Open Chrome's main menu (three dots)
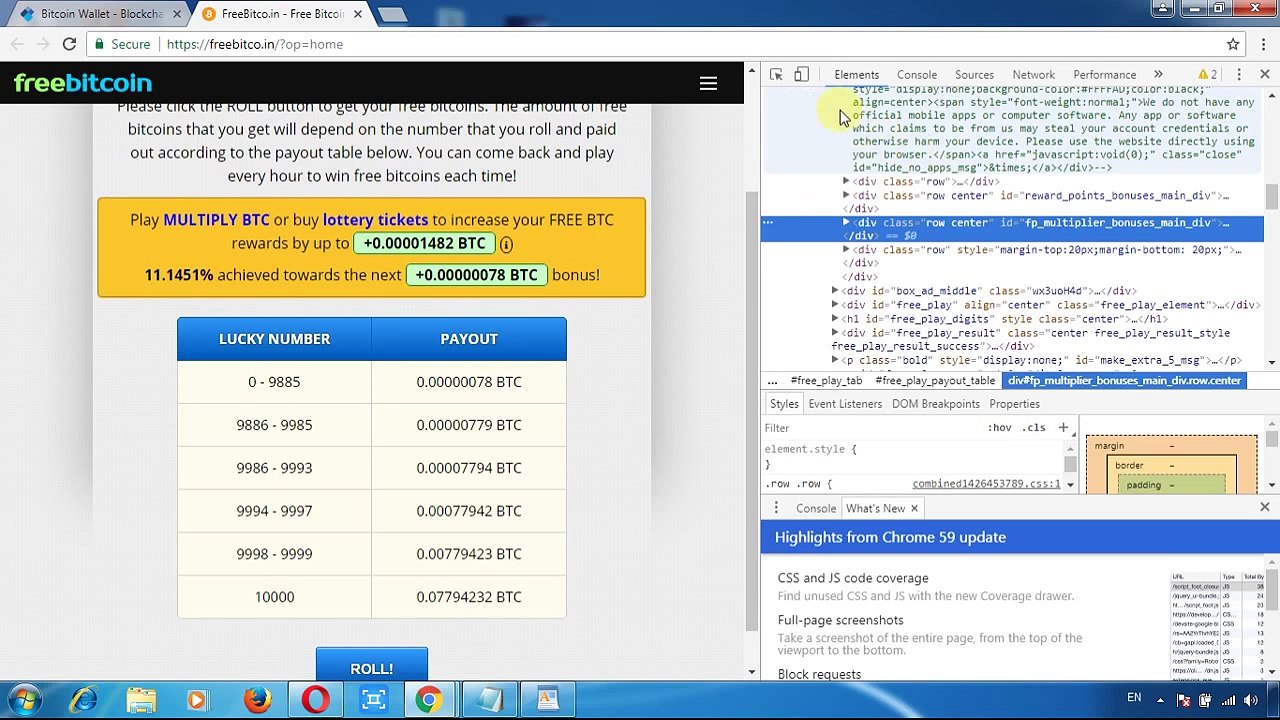The height and width of the screenshot is (720, 1280). (1264, 44)
